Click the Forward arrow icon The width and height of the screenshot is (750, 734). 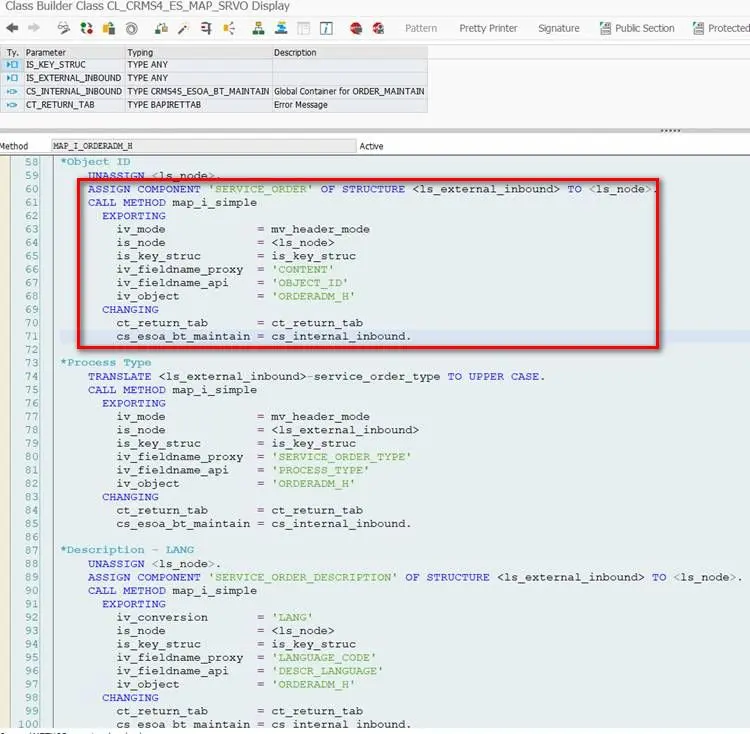[34, 28]
